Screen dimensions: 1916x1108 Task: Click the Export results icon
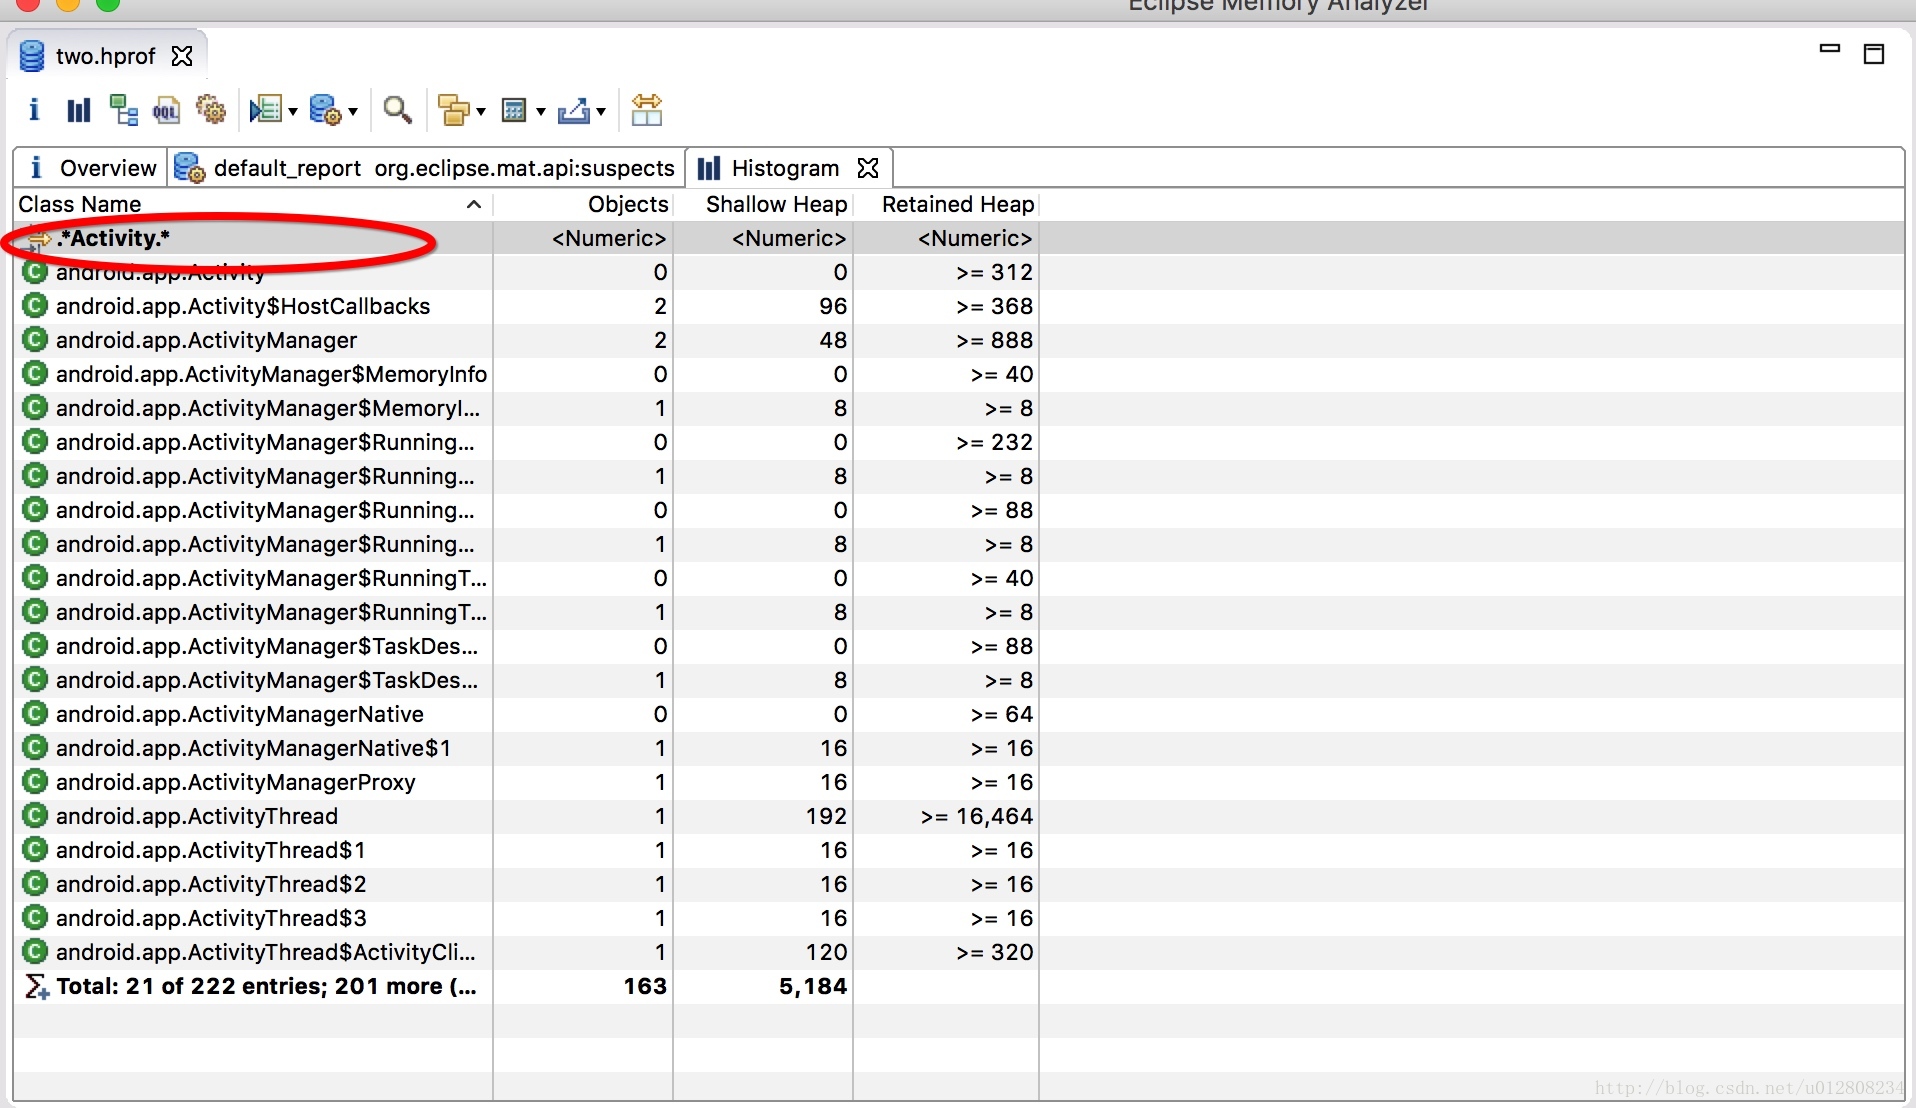click(574, 110)
